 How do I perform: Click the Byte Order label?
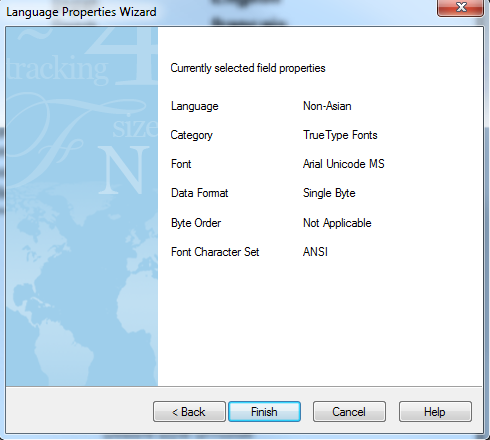click(196, 223)
